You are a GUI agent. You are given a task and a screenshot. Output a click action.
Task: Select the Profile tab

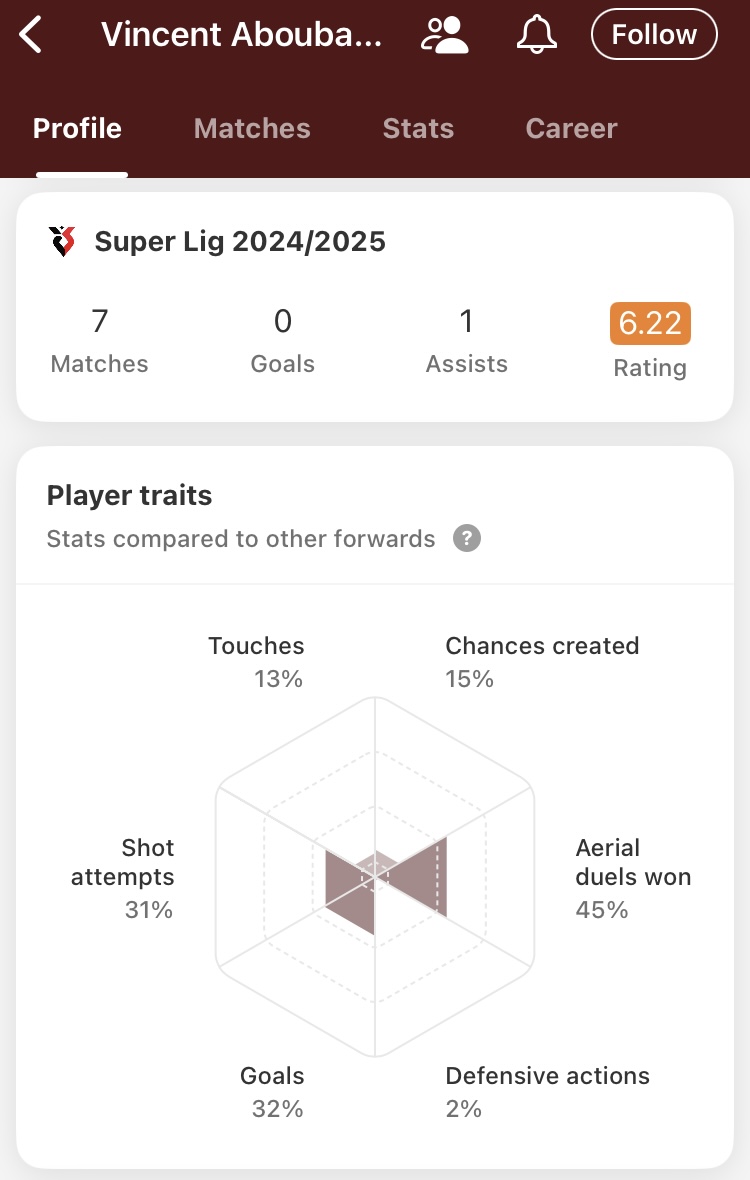pyautogui.click(x=77, y=128)
